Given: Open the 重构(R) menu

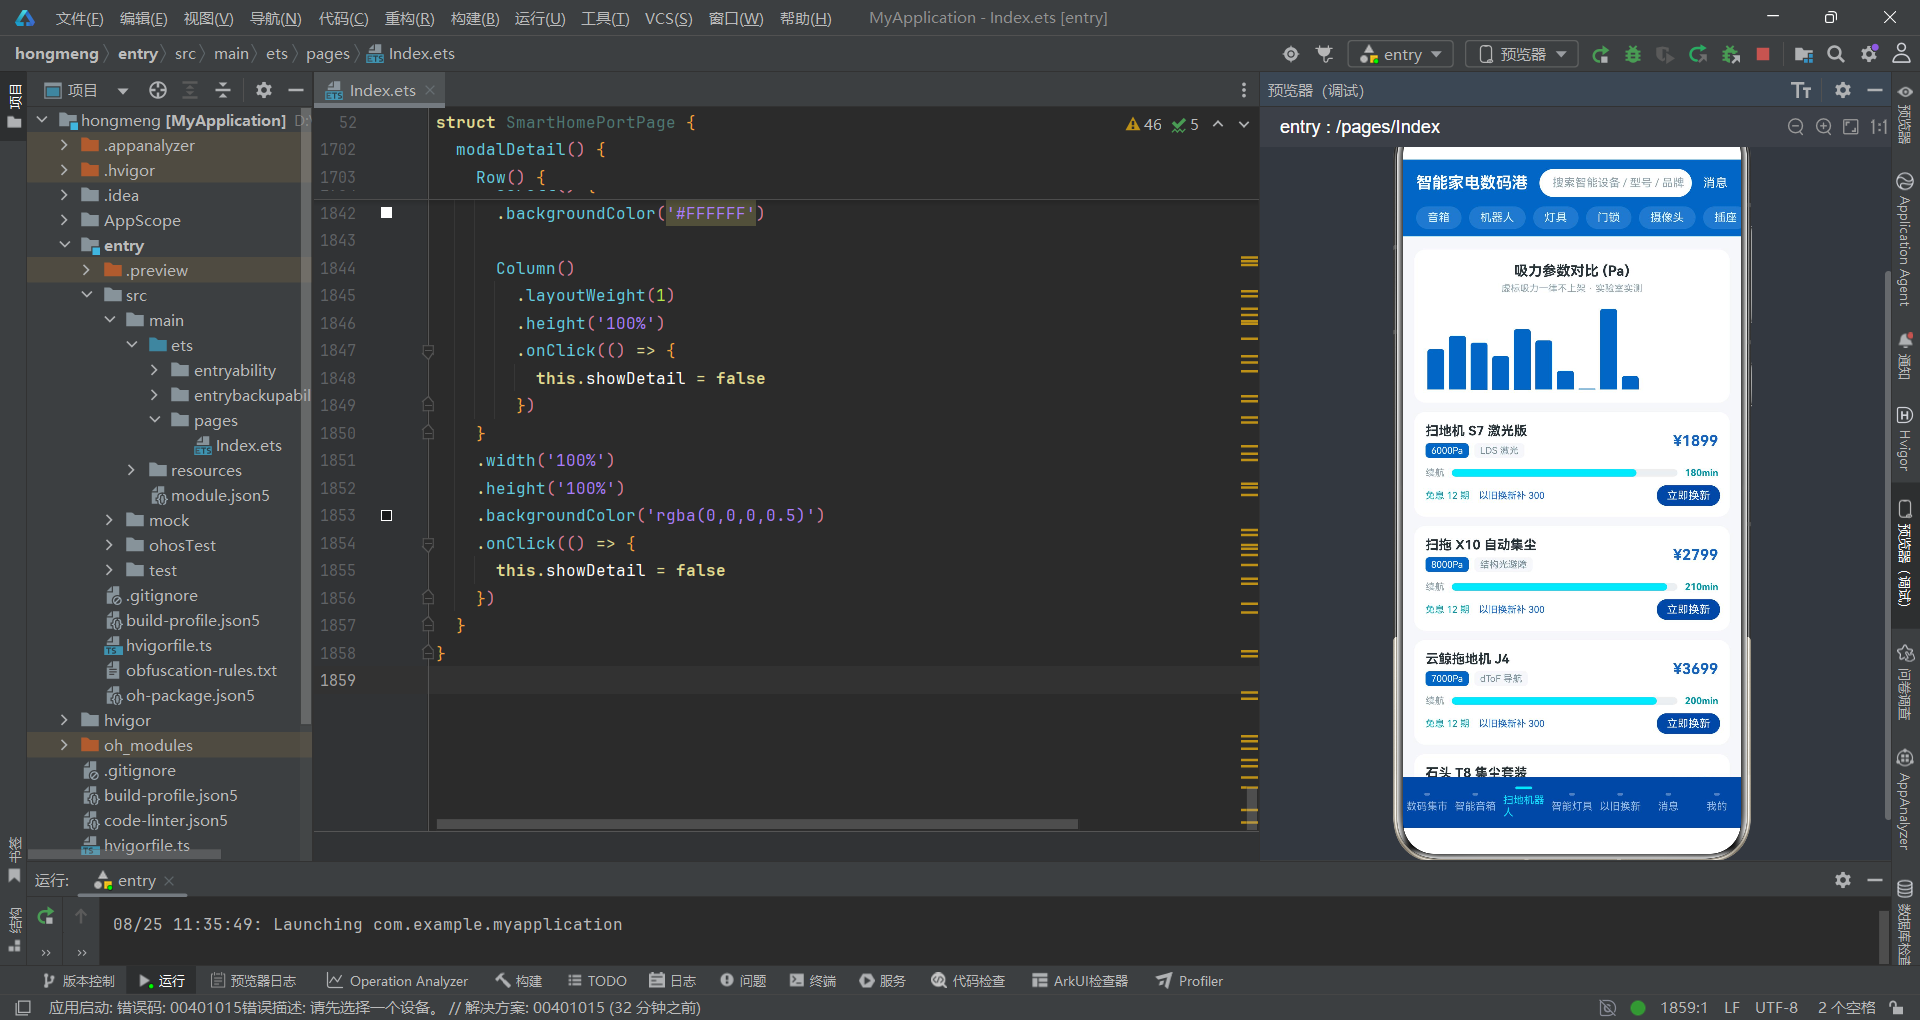Looking at the screenshot, I should tap(409, 18).
